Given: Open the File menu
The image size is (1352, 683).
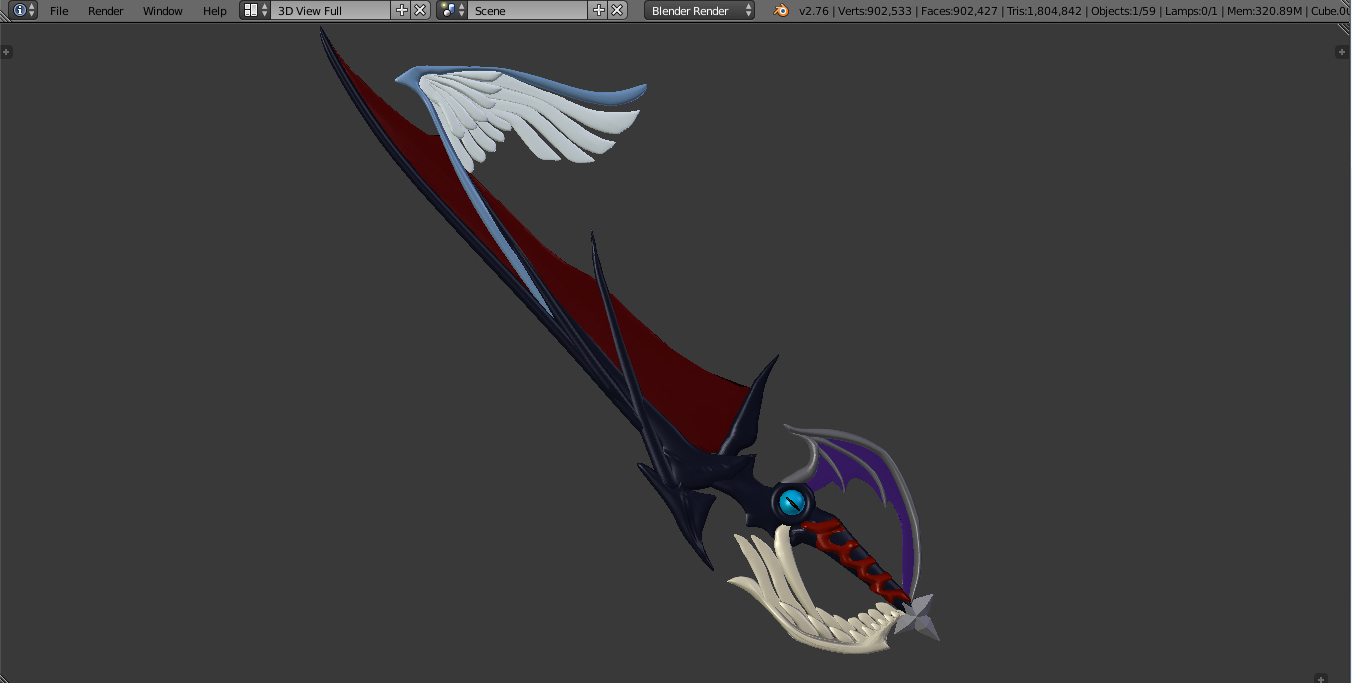Looking at the screenshot, I should click(x=59, y=11).
